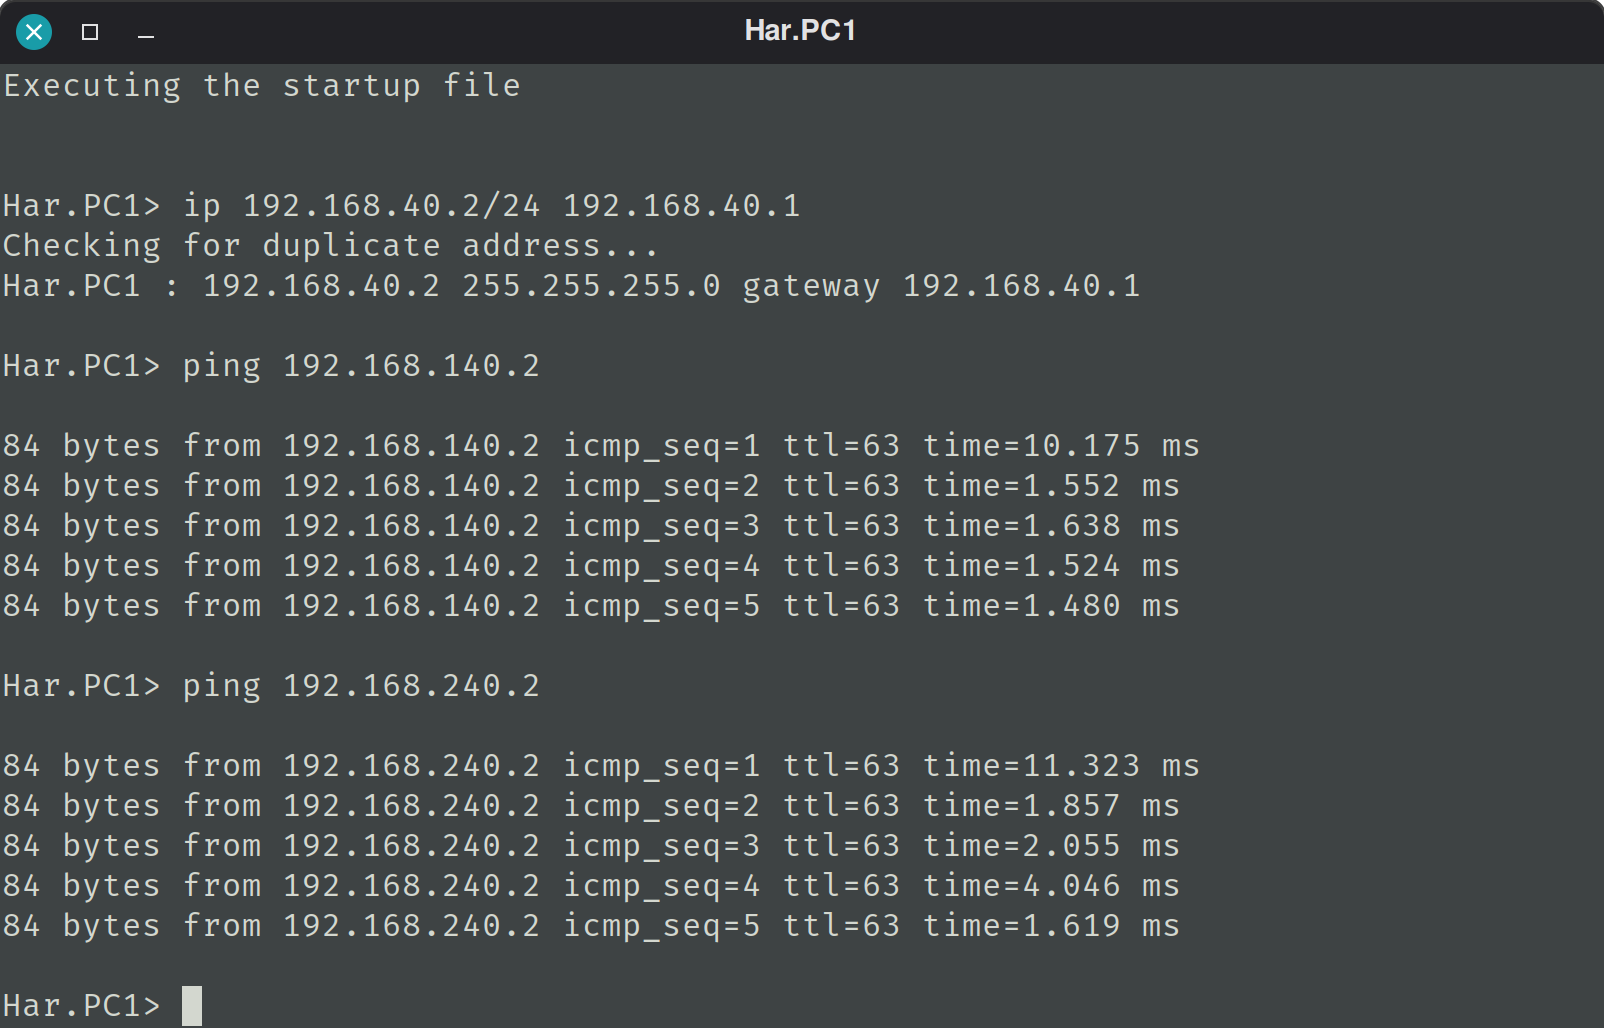The width and height of the screenshot is (1604, 1028).
Task: Maximize the Har.PC1 window
Action: click(90, 32)
